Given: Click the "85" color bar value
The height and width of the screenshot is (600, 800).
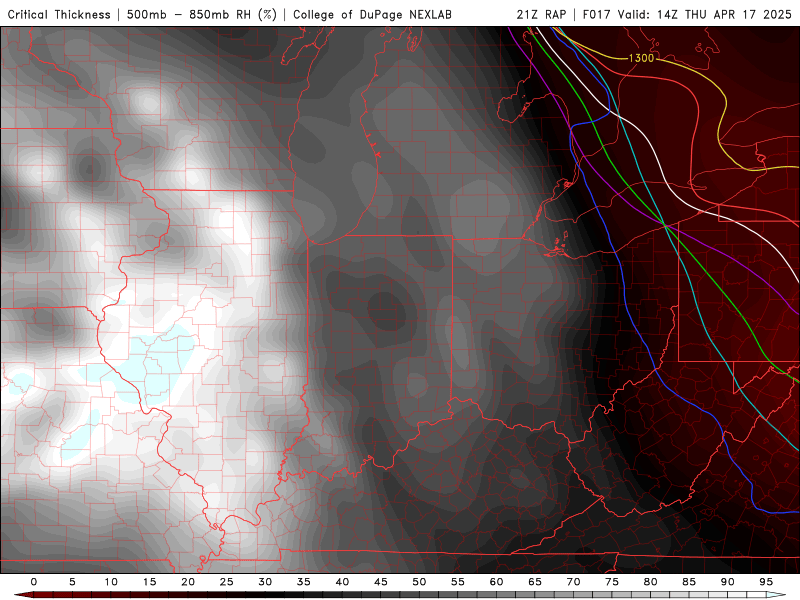Looking at the screenshot, I should pos(689,582).
